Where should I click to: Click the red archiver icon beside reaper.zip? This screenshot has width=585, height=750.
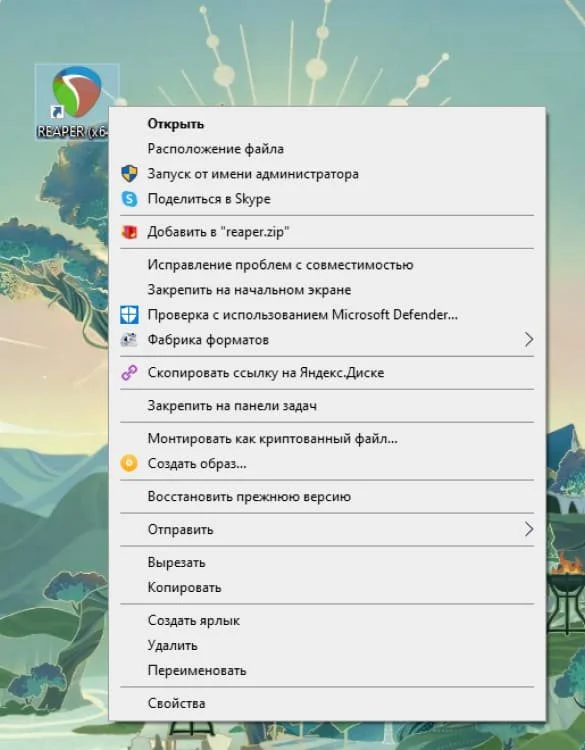(x=129, y=232)
